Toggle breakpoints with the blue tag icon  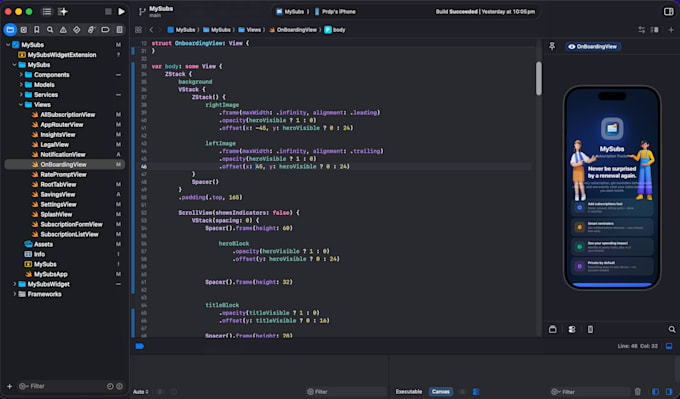pos(140,346)
